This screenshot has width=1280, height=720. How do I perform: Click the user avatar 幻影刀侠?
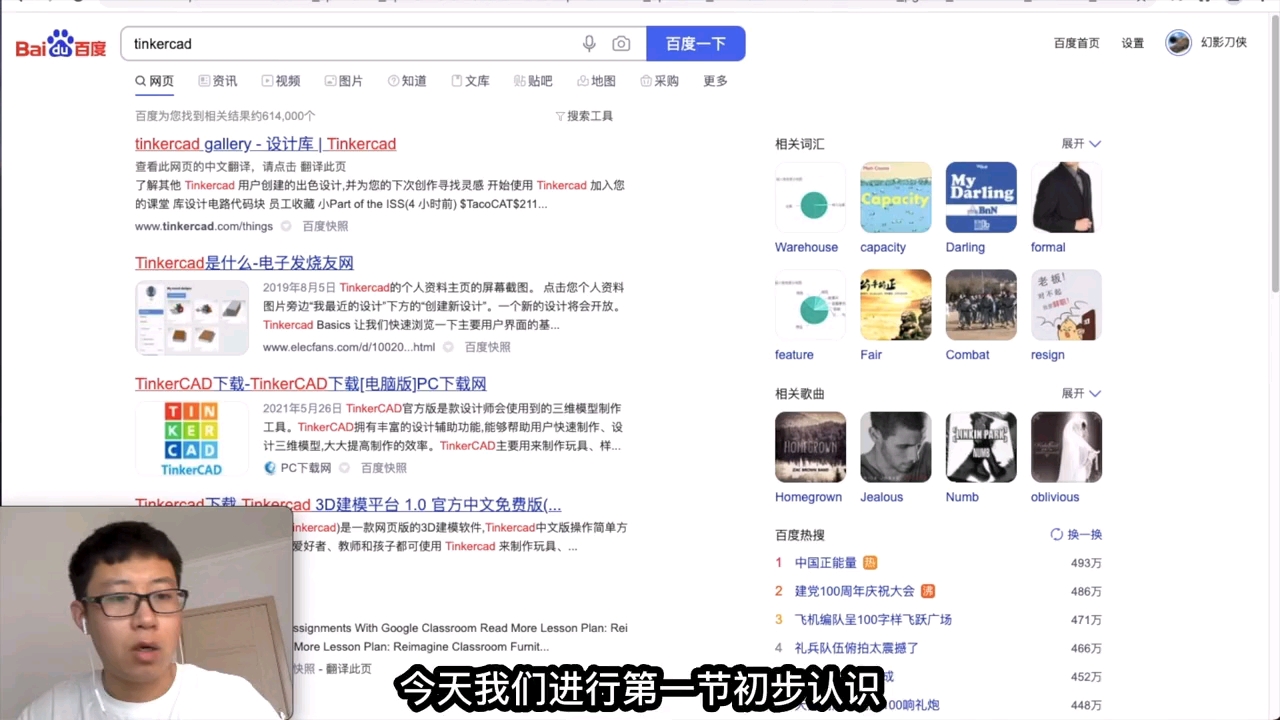[1179, 43]
